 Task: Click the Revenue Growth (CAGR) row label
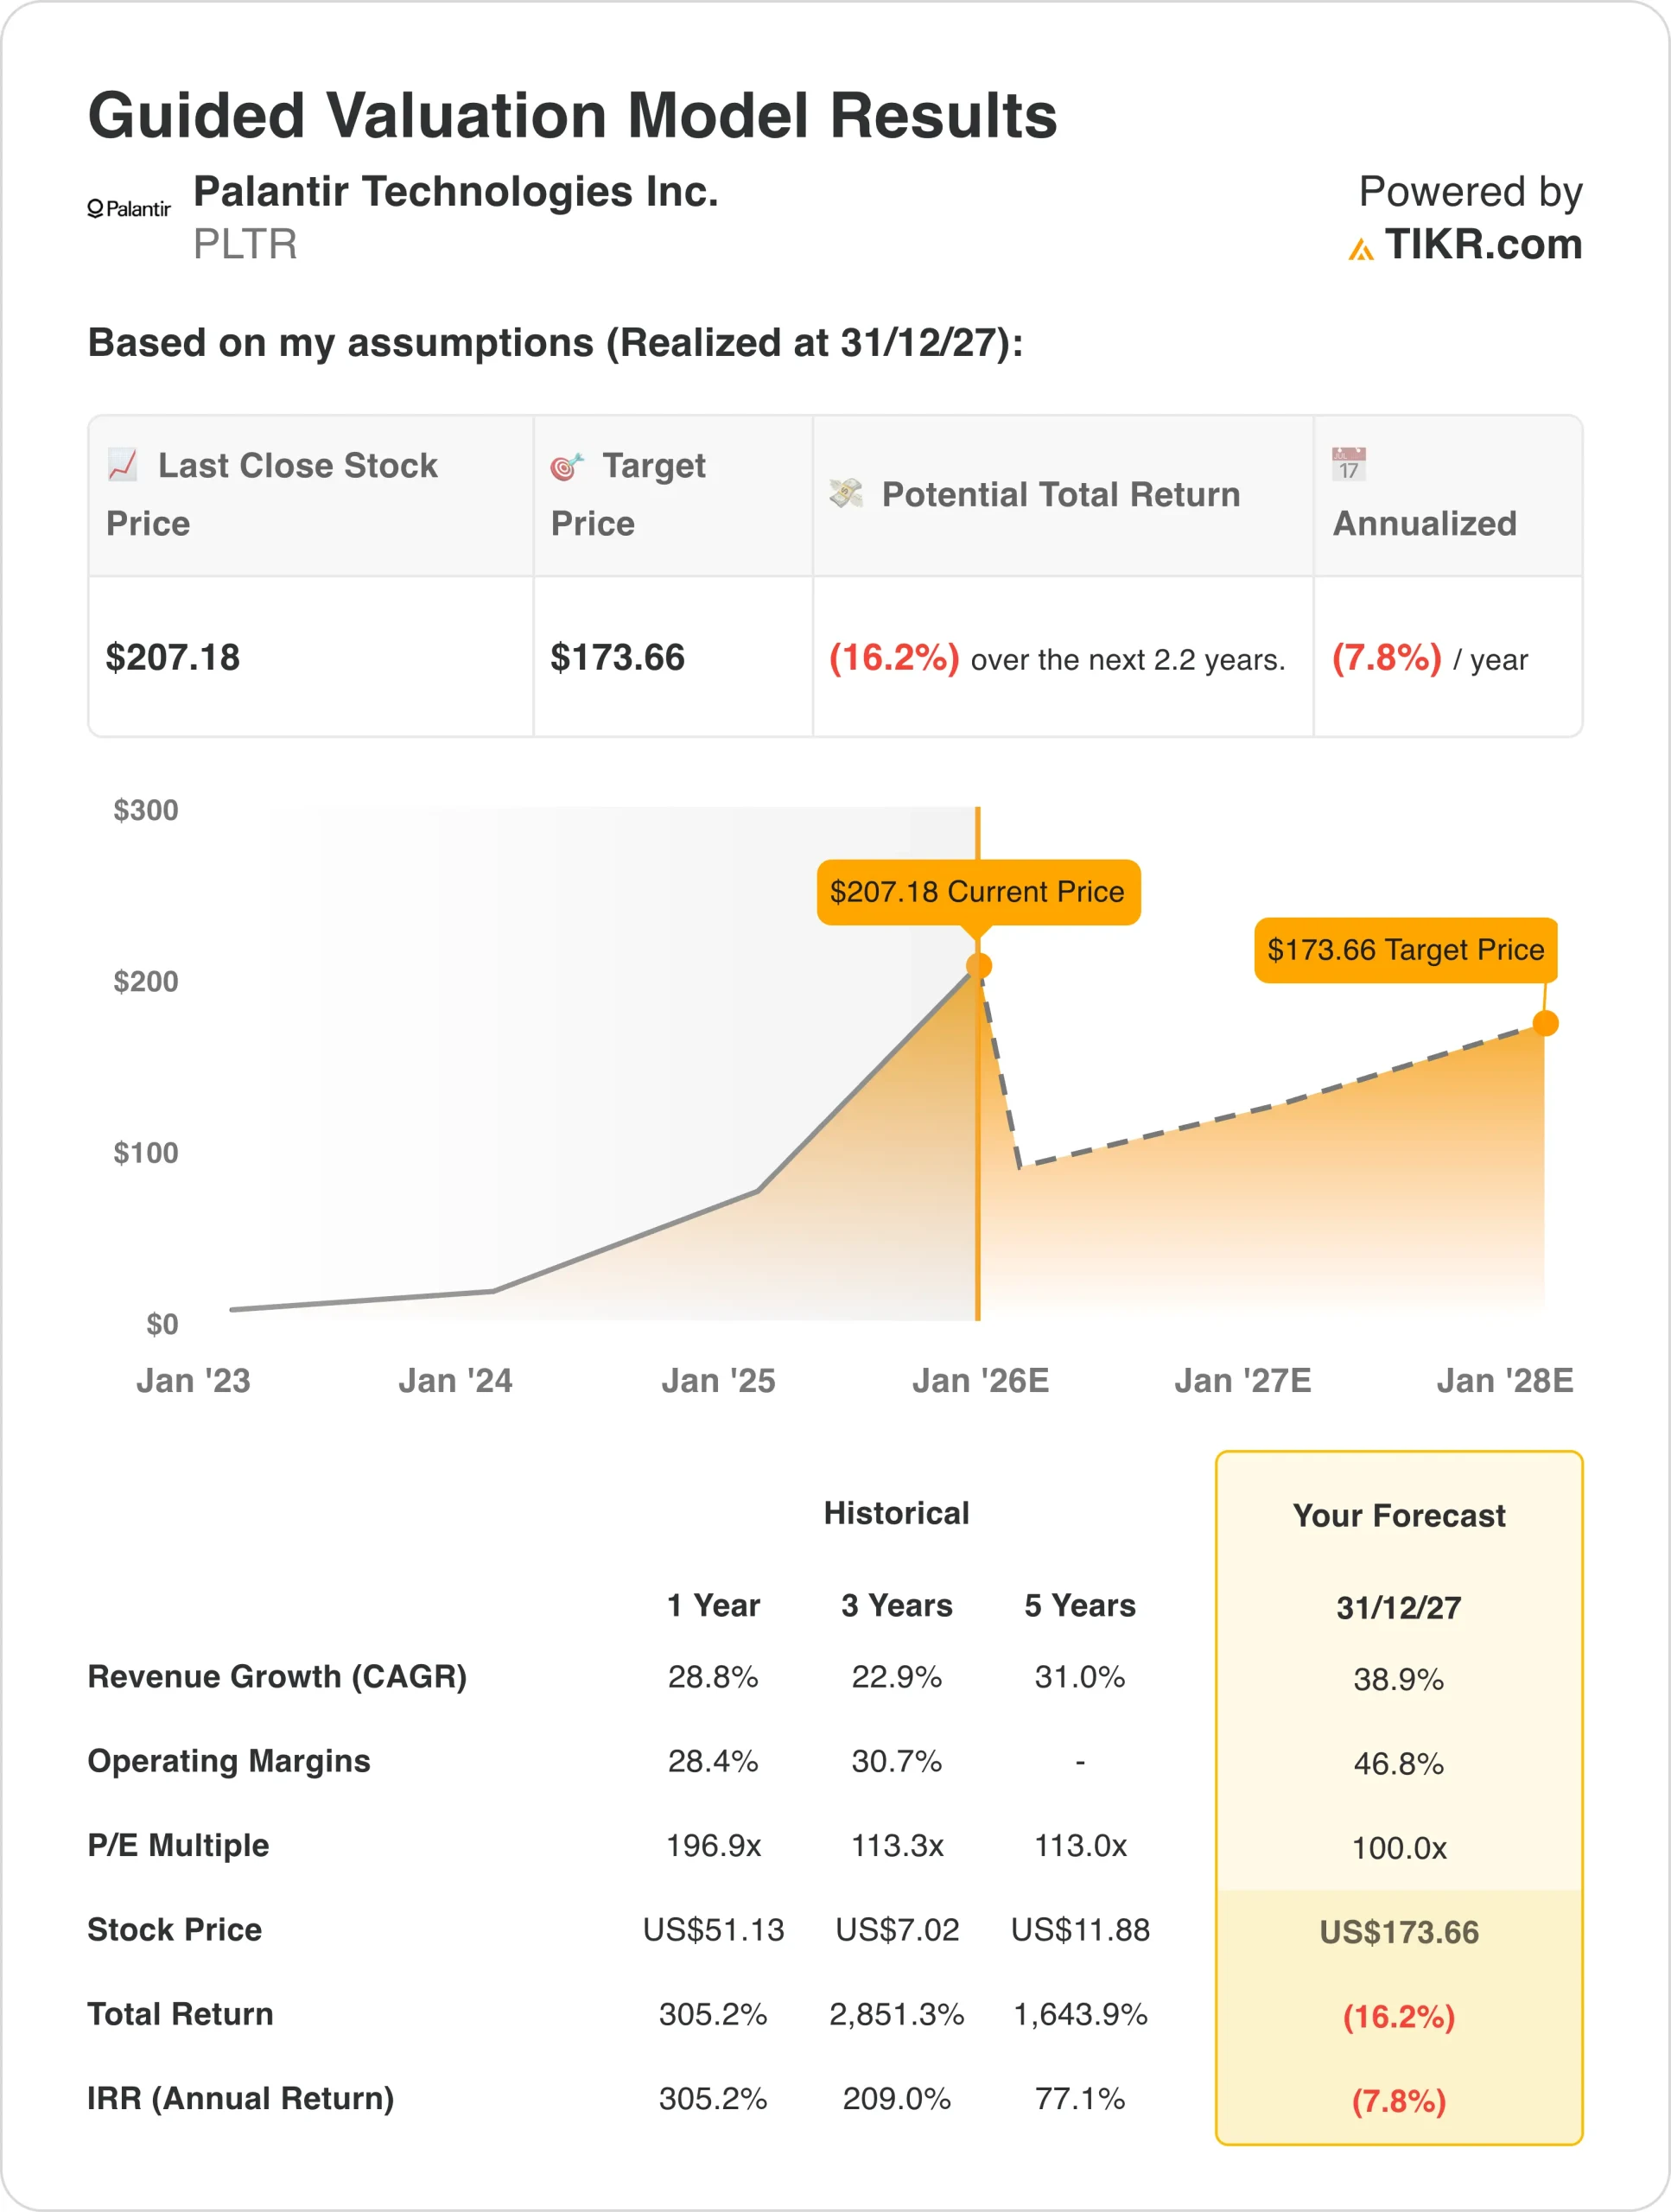pyautogui.click(x=277, y=1677)
